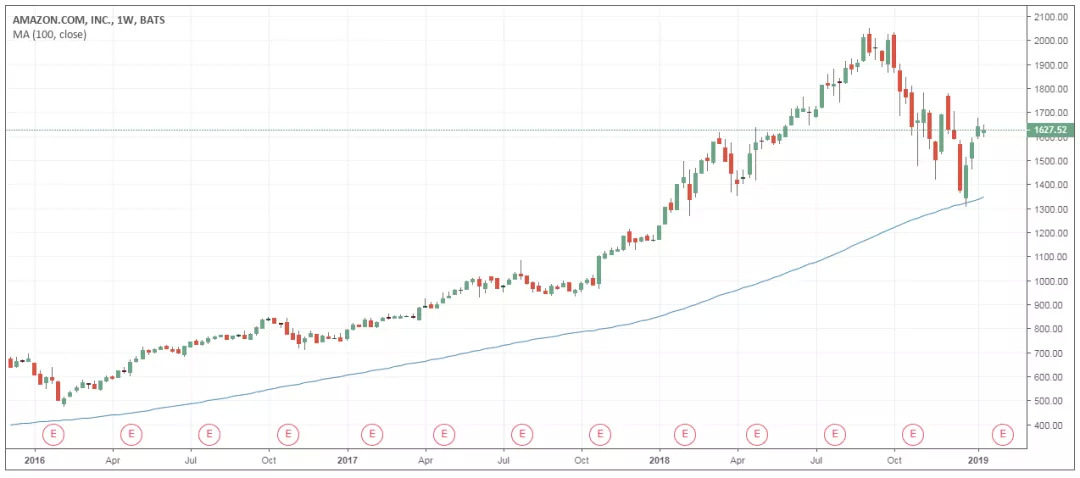Open the earnings marker after the 2019 label
1080x478 pixels.
coord(1002,434)
